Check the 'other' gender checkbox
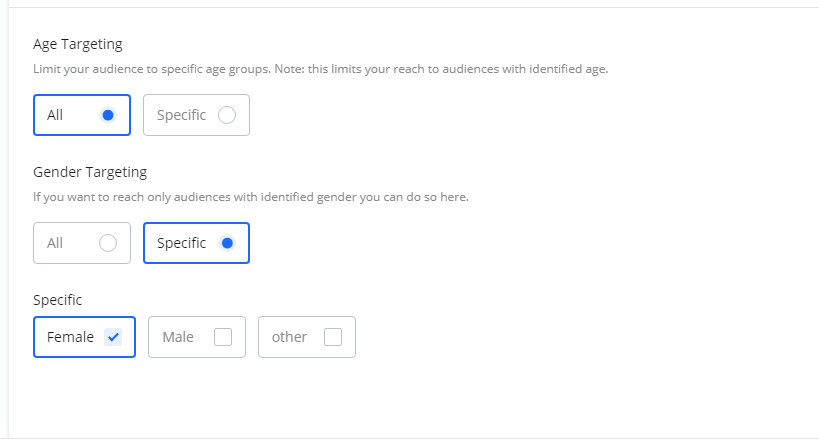The image size is (819, 444). pos(332,337)
